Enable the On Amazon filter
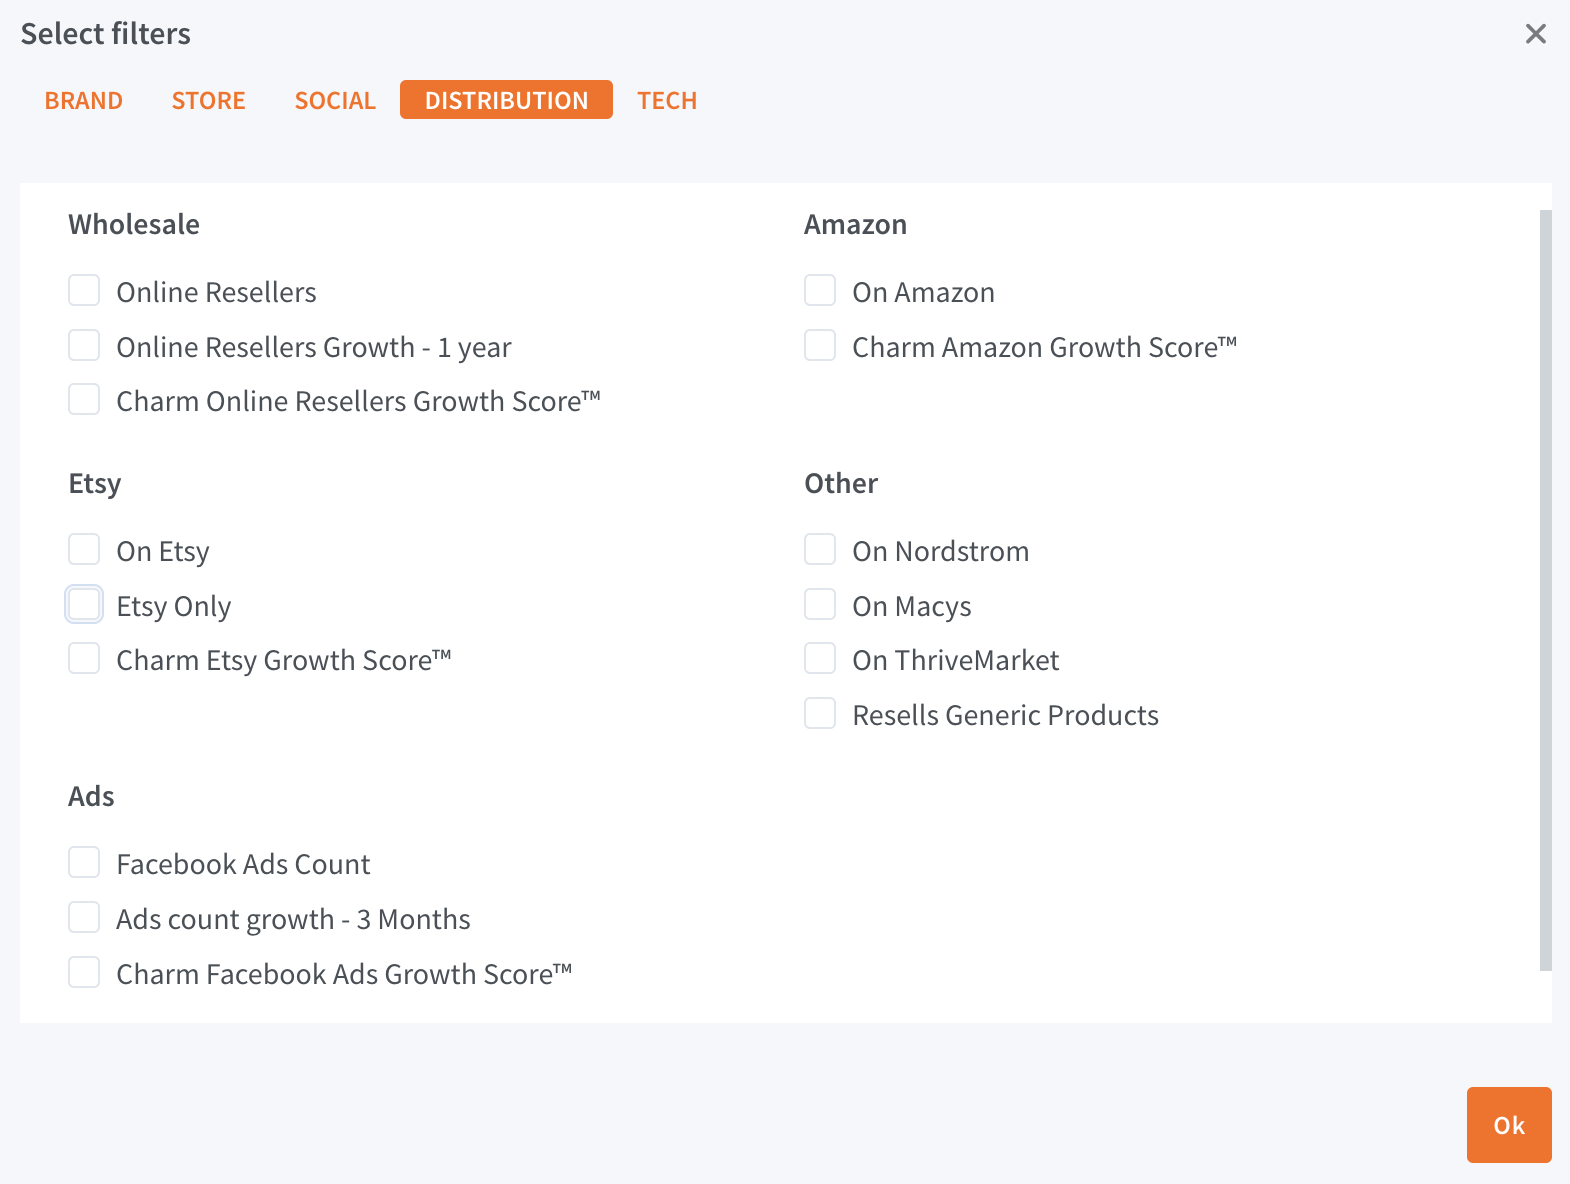This screenshot has width=1570, height=1184. click(820, 291)
